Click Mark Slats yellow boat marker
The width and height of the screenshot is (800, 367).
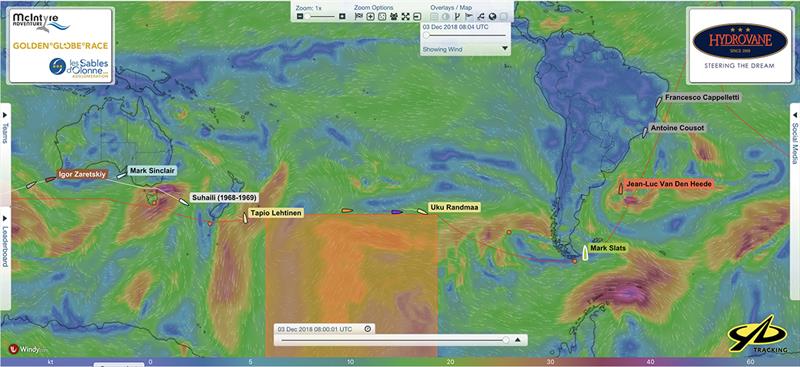[585, 252]
